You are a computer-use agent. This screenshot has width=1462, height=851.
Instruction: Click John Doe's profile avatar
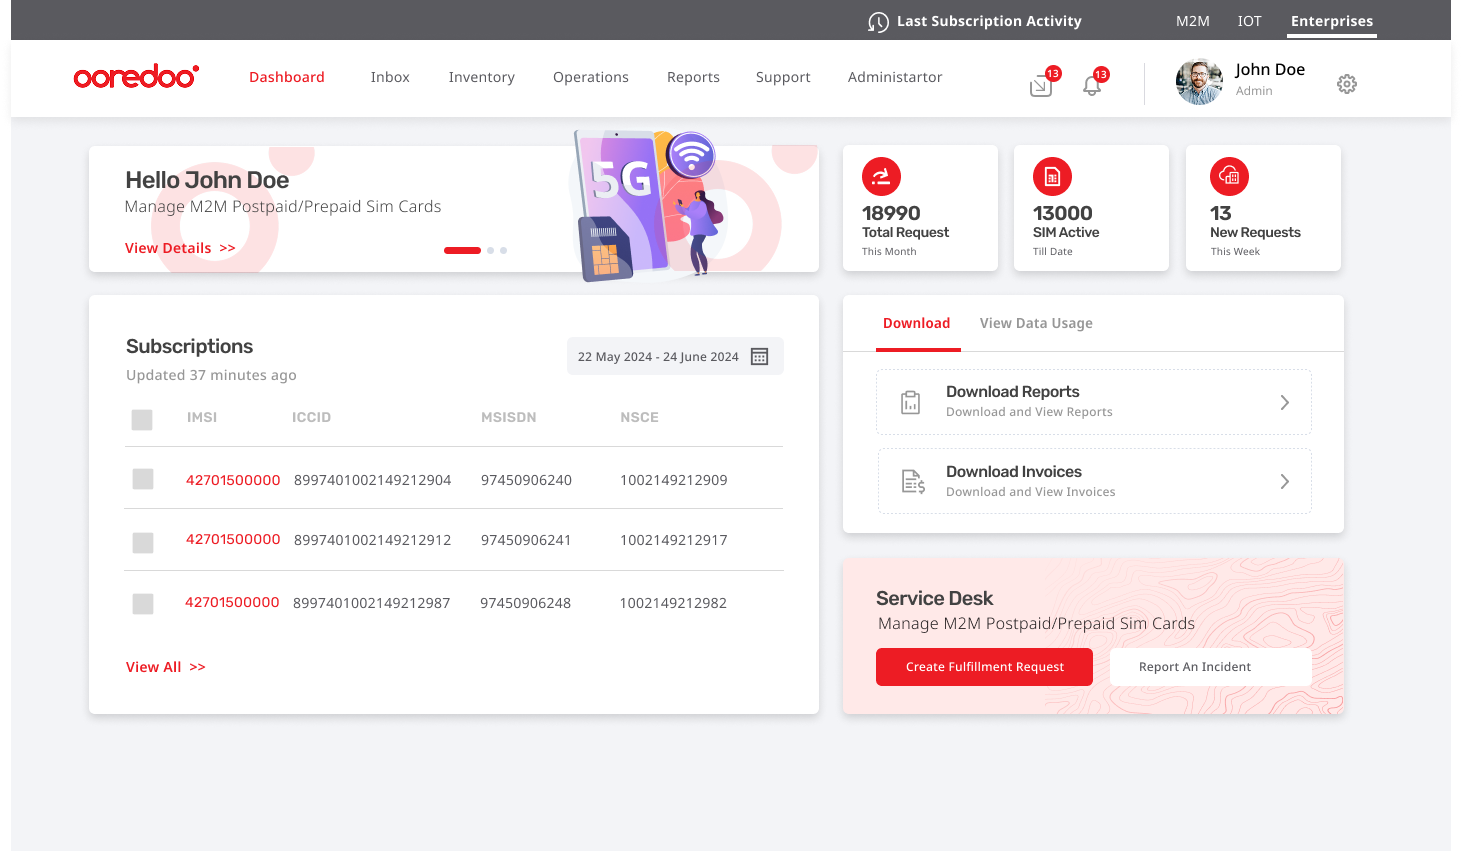coord(1199,82)
